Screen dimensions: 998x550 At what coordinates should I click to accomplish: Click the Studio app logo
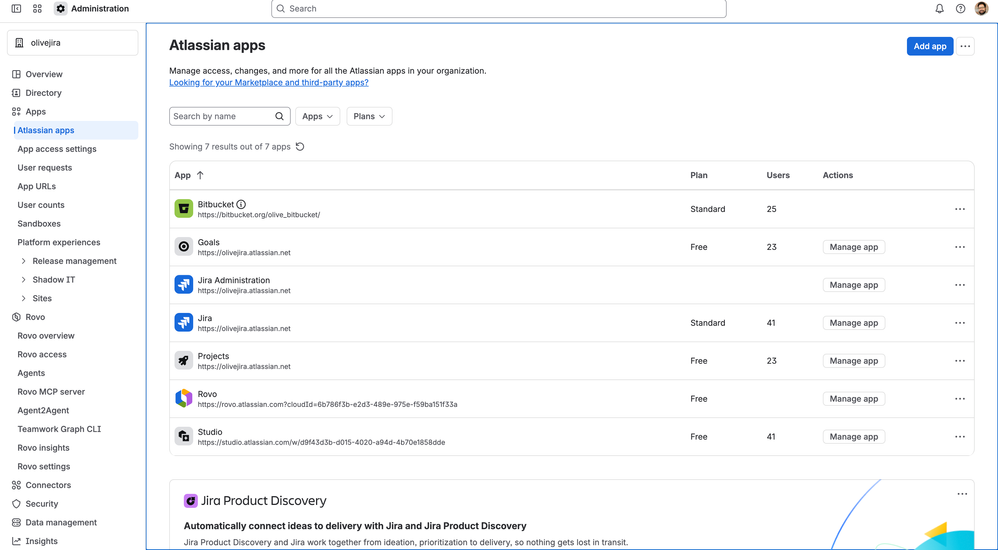184,437
